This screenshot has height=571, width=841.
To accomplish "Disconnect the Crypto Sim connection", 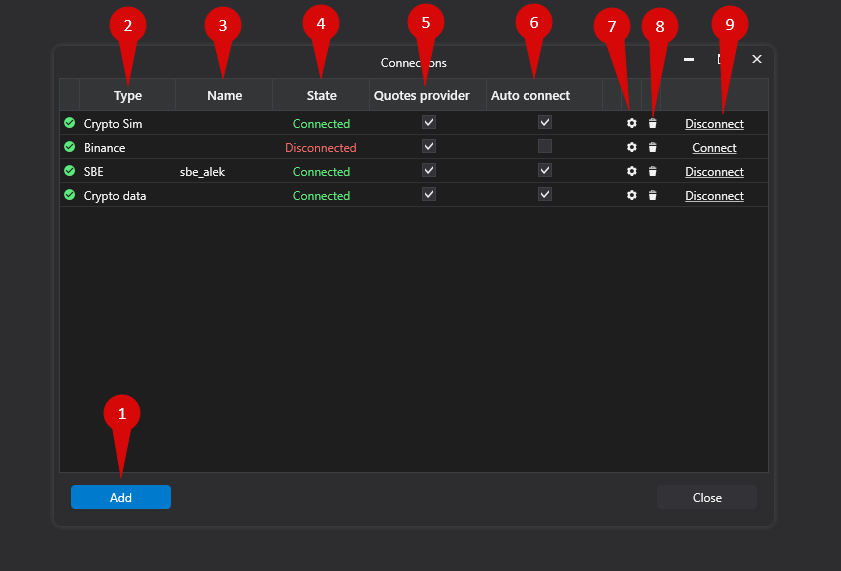I will 714,124.
